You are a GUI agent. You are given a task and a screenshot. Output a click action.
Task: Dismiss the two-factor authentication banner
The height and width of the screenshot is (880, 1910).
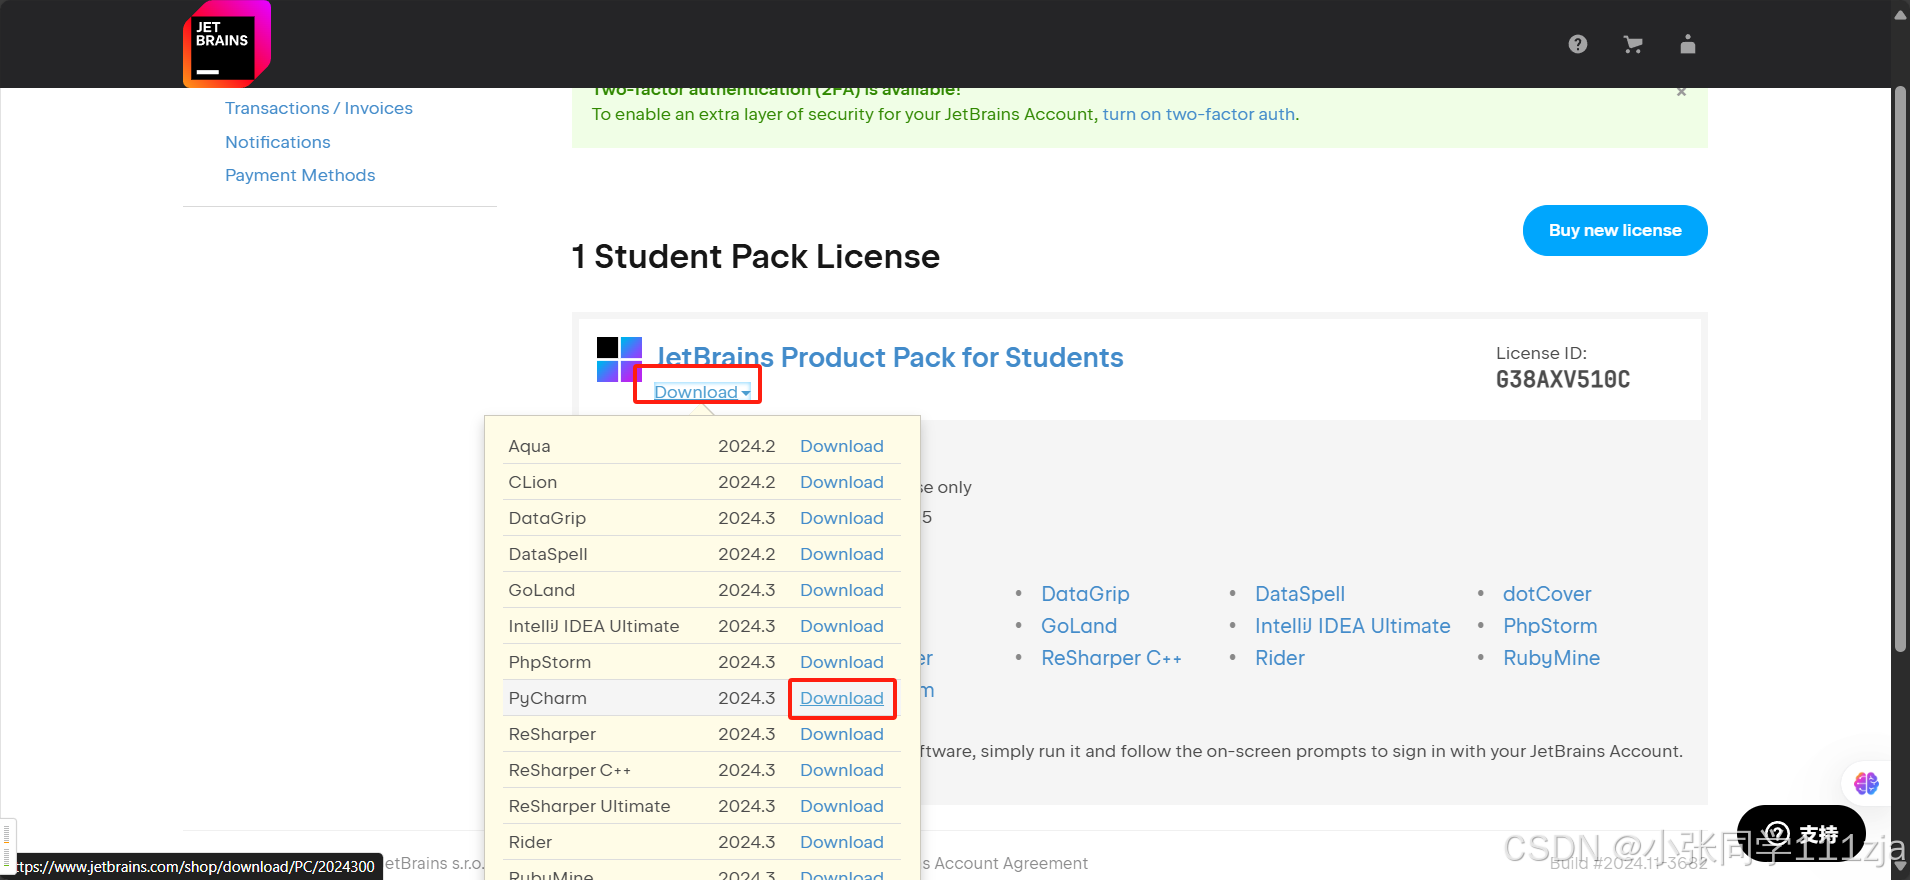coord(1682,92)
